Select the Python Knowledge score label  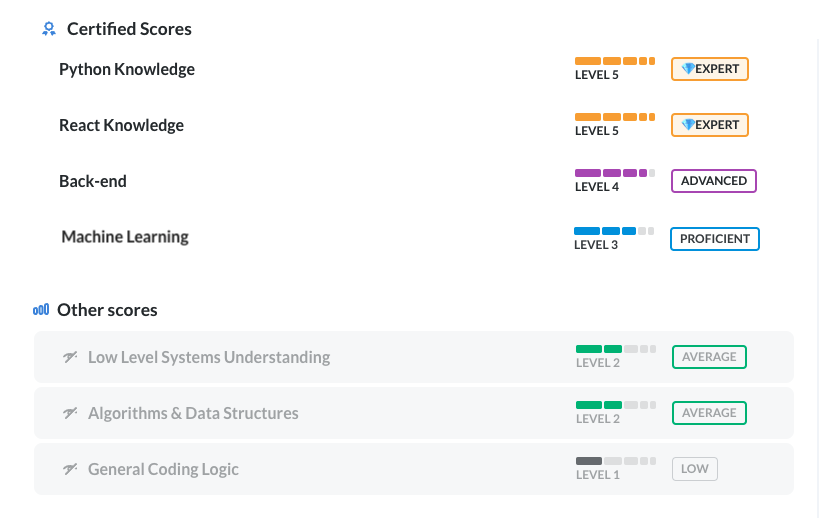(x=127, y=69)
